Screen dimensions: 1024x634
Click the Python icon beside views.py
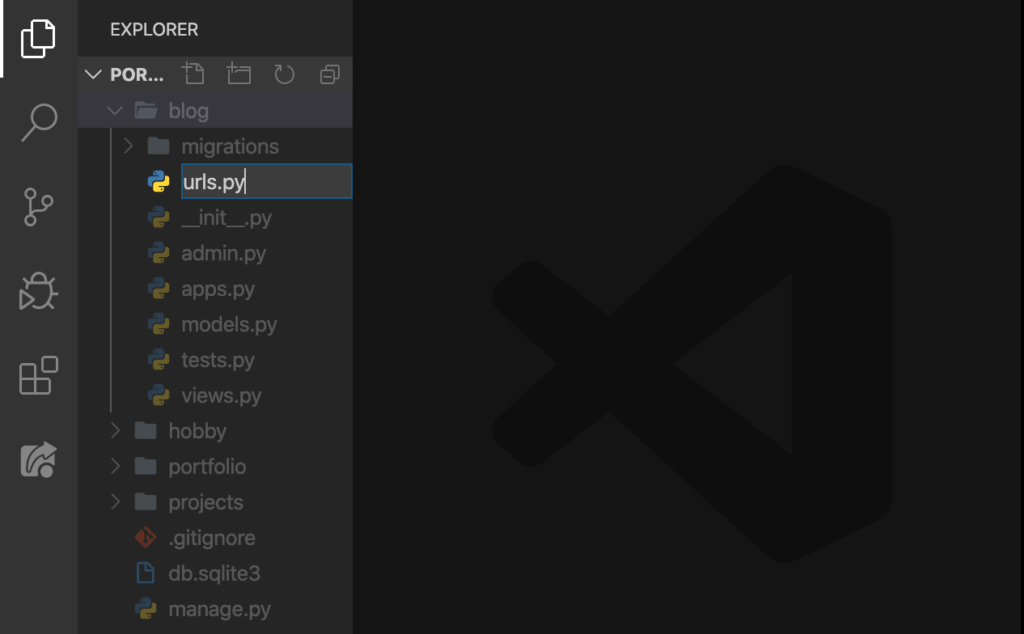tap(159, 395)
